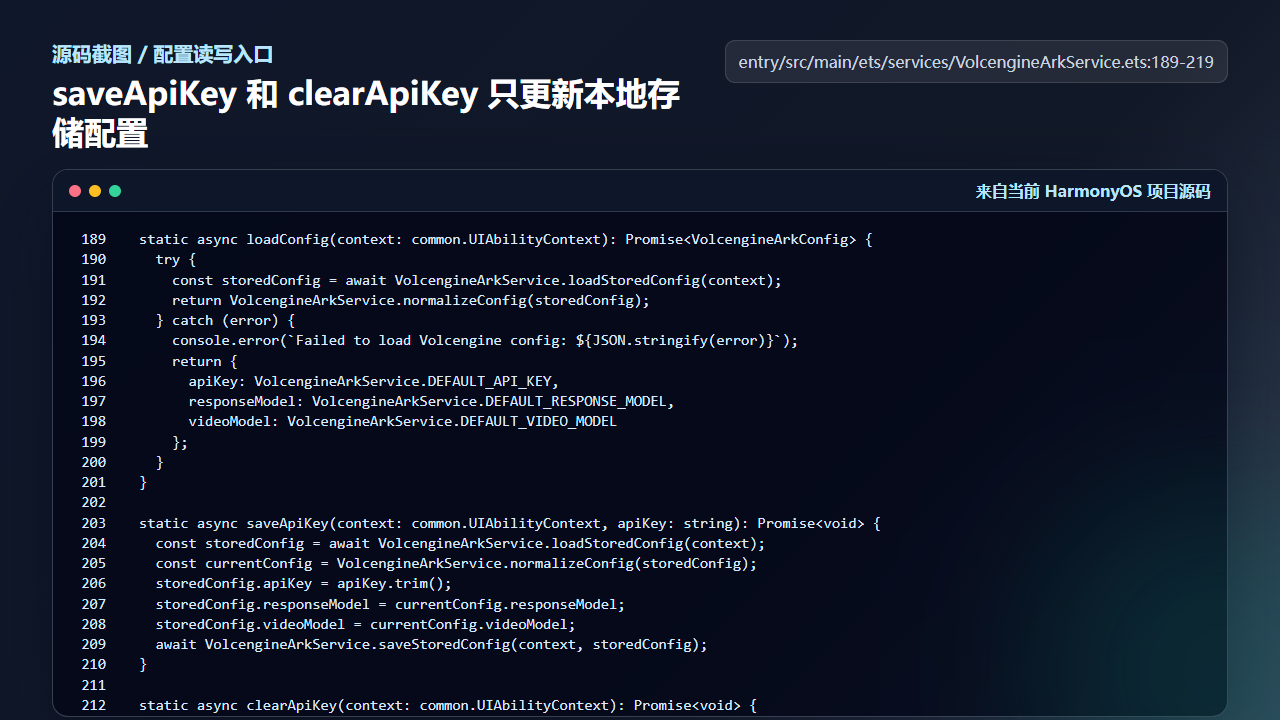Click the 'return {' line 195
Image resolution: width=1280 pixels, height=720 pixels.
click(205, 361)
